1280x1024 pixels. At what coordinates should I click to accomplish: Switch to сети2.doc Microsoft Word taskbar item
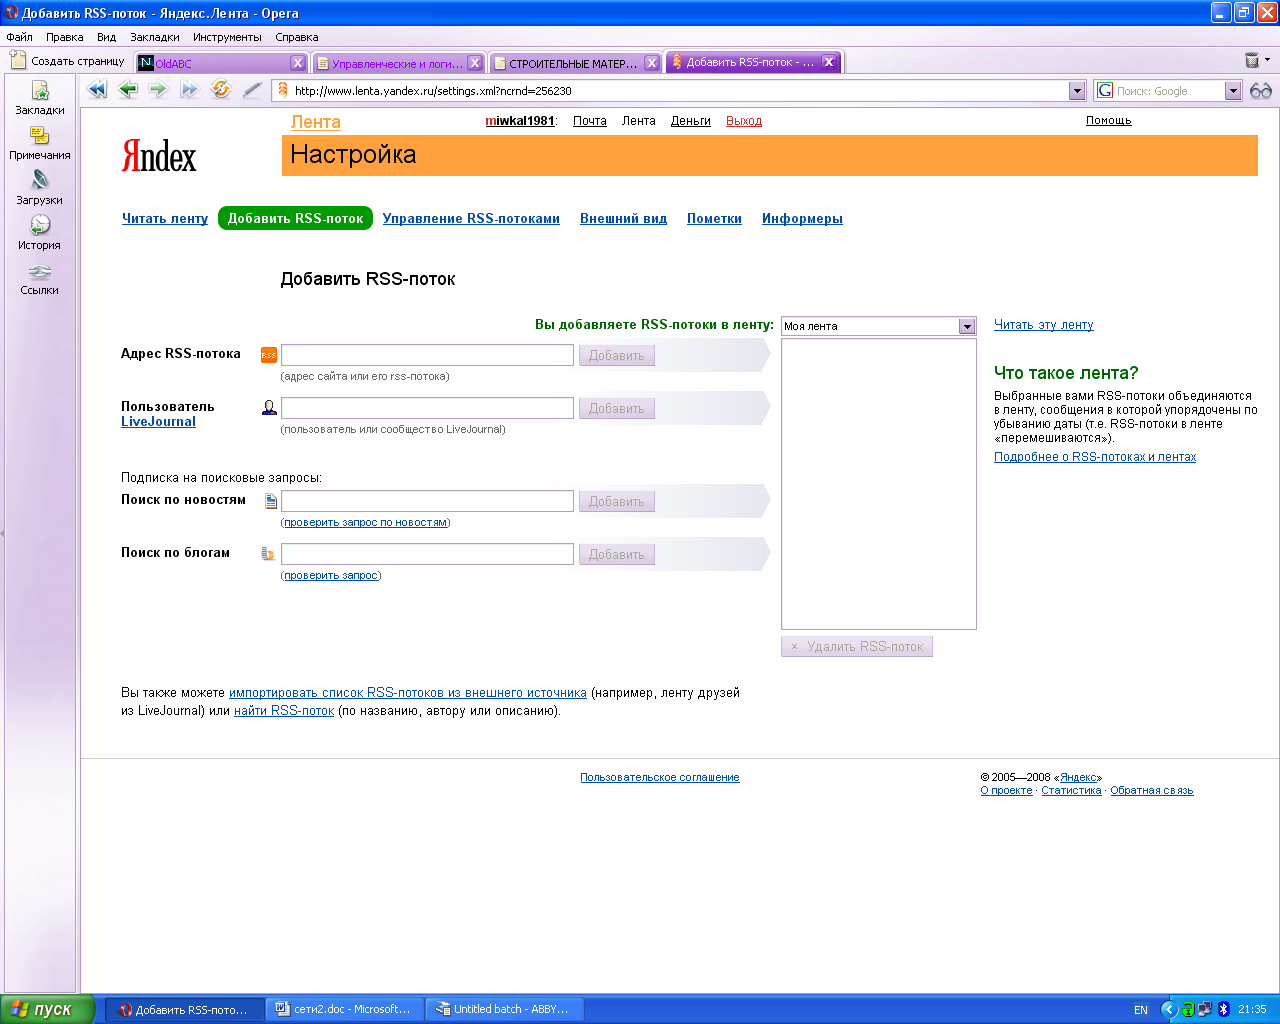pyautogui.click(x=345, y=1009)
